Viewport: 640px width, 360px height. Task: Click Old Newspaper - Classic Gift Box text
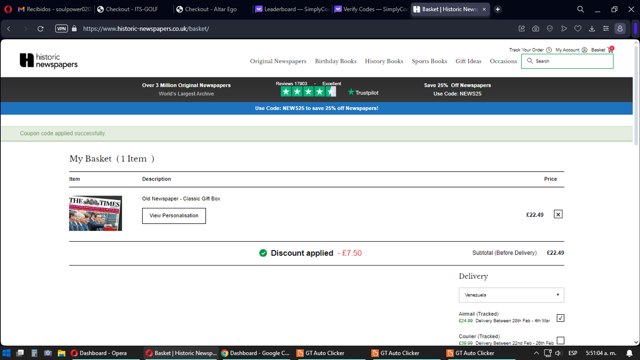click(x=181, y=199)
